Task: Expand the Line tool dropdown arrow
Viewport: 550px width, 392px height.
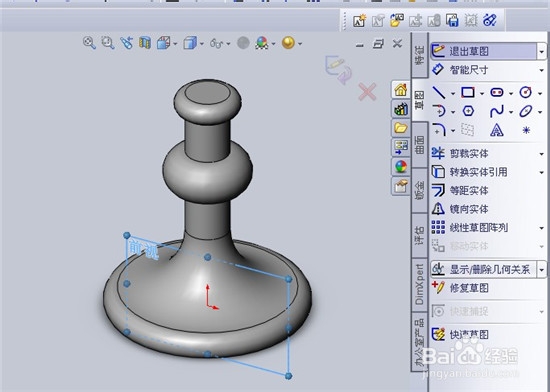Action: coord(453,94)
